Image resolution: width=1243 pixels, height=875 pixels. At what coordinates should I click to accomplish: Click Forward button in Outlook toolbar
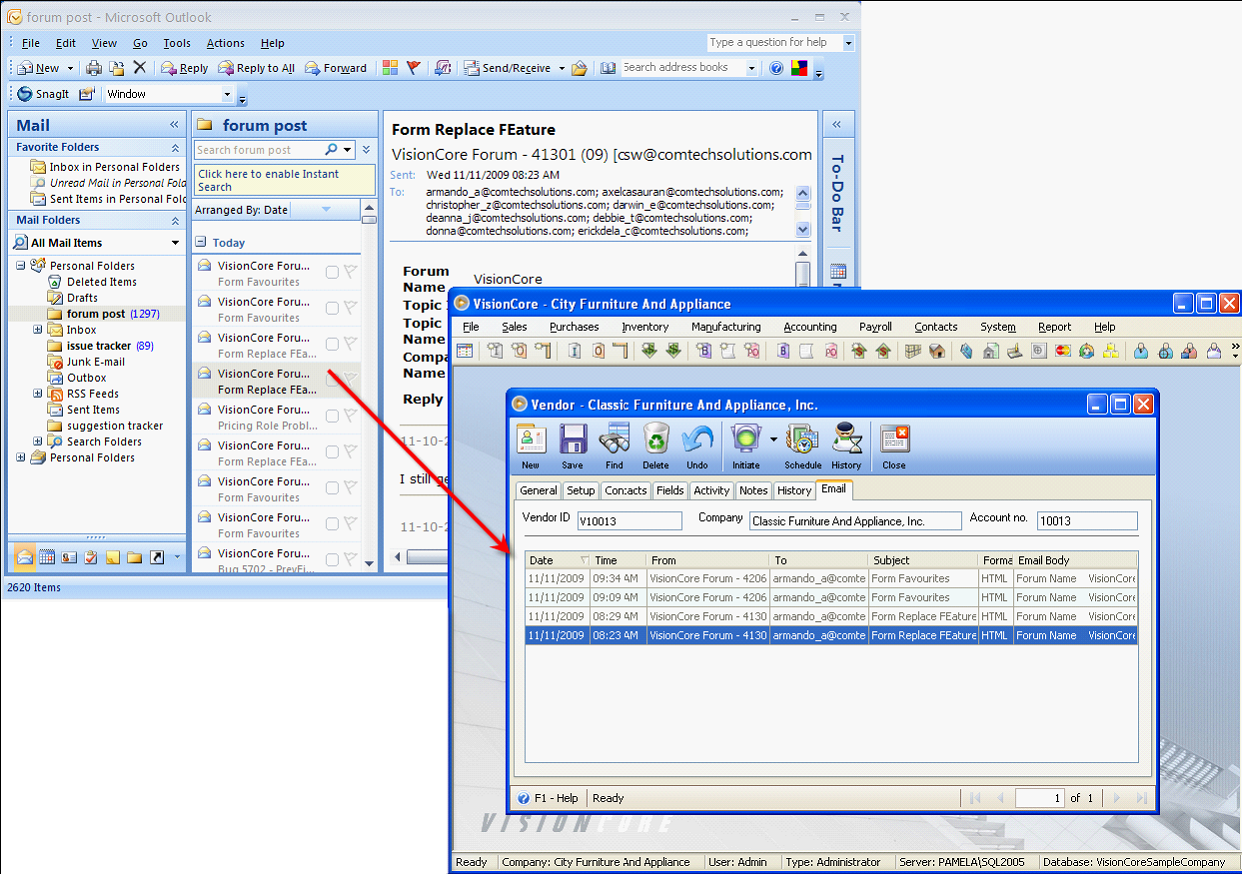click(336, 68)
